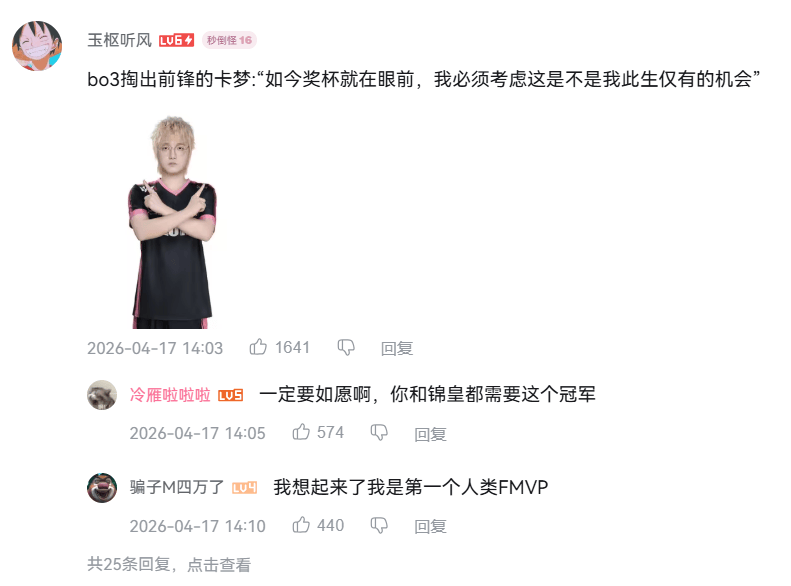
Task: Open the username 玉枢听风 profile
Action: pyautogui.click(x=120, y=40)
